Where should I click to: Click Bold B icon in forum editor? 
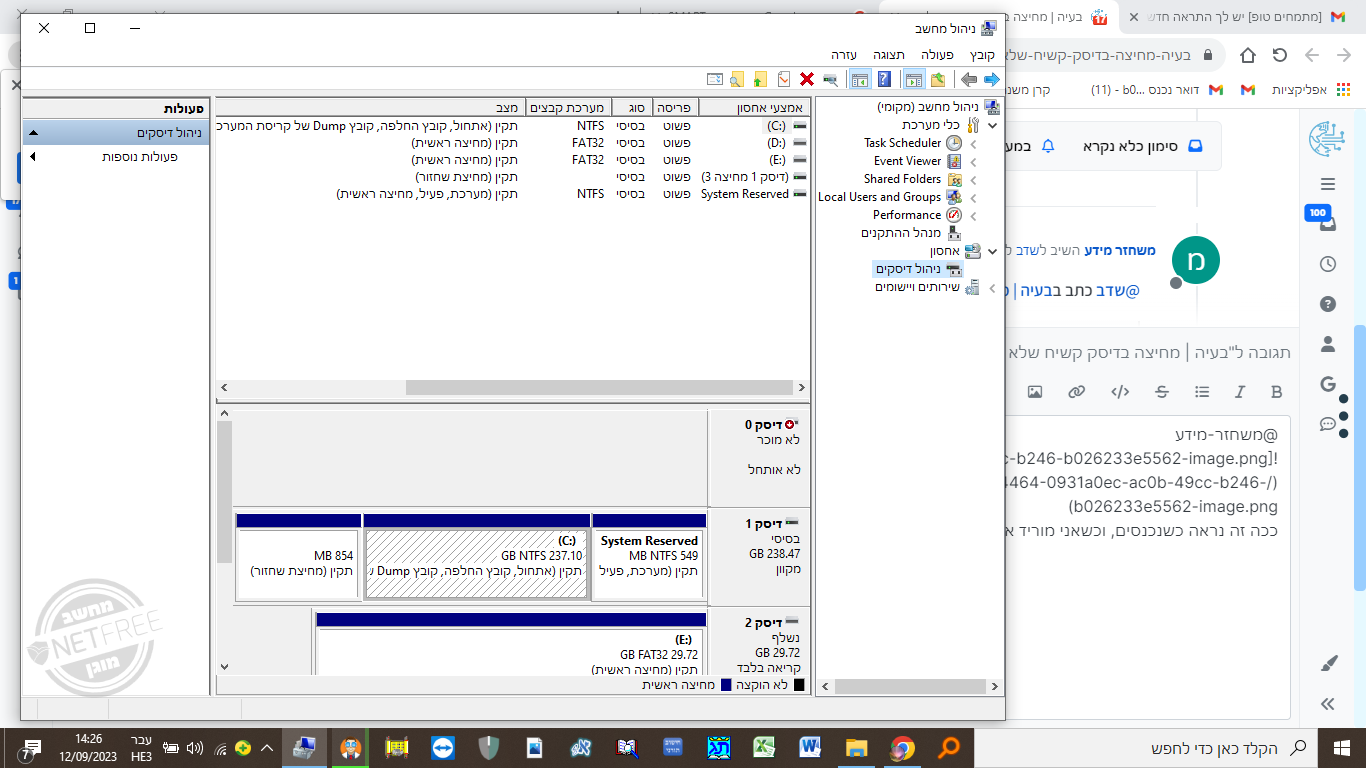point(1276,392)
